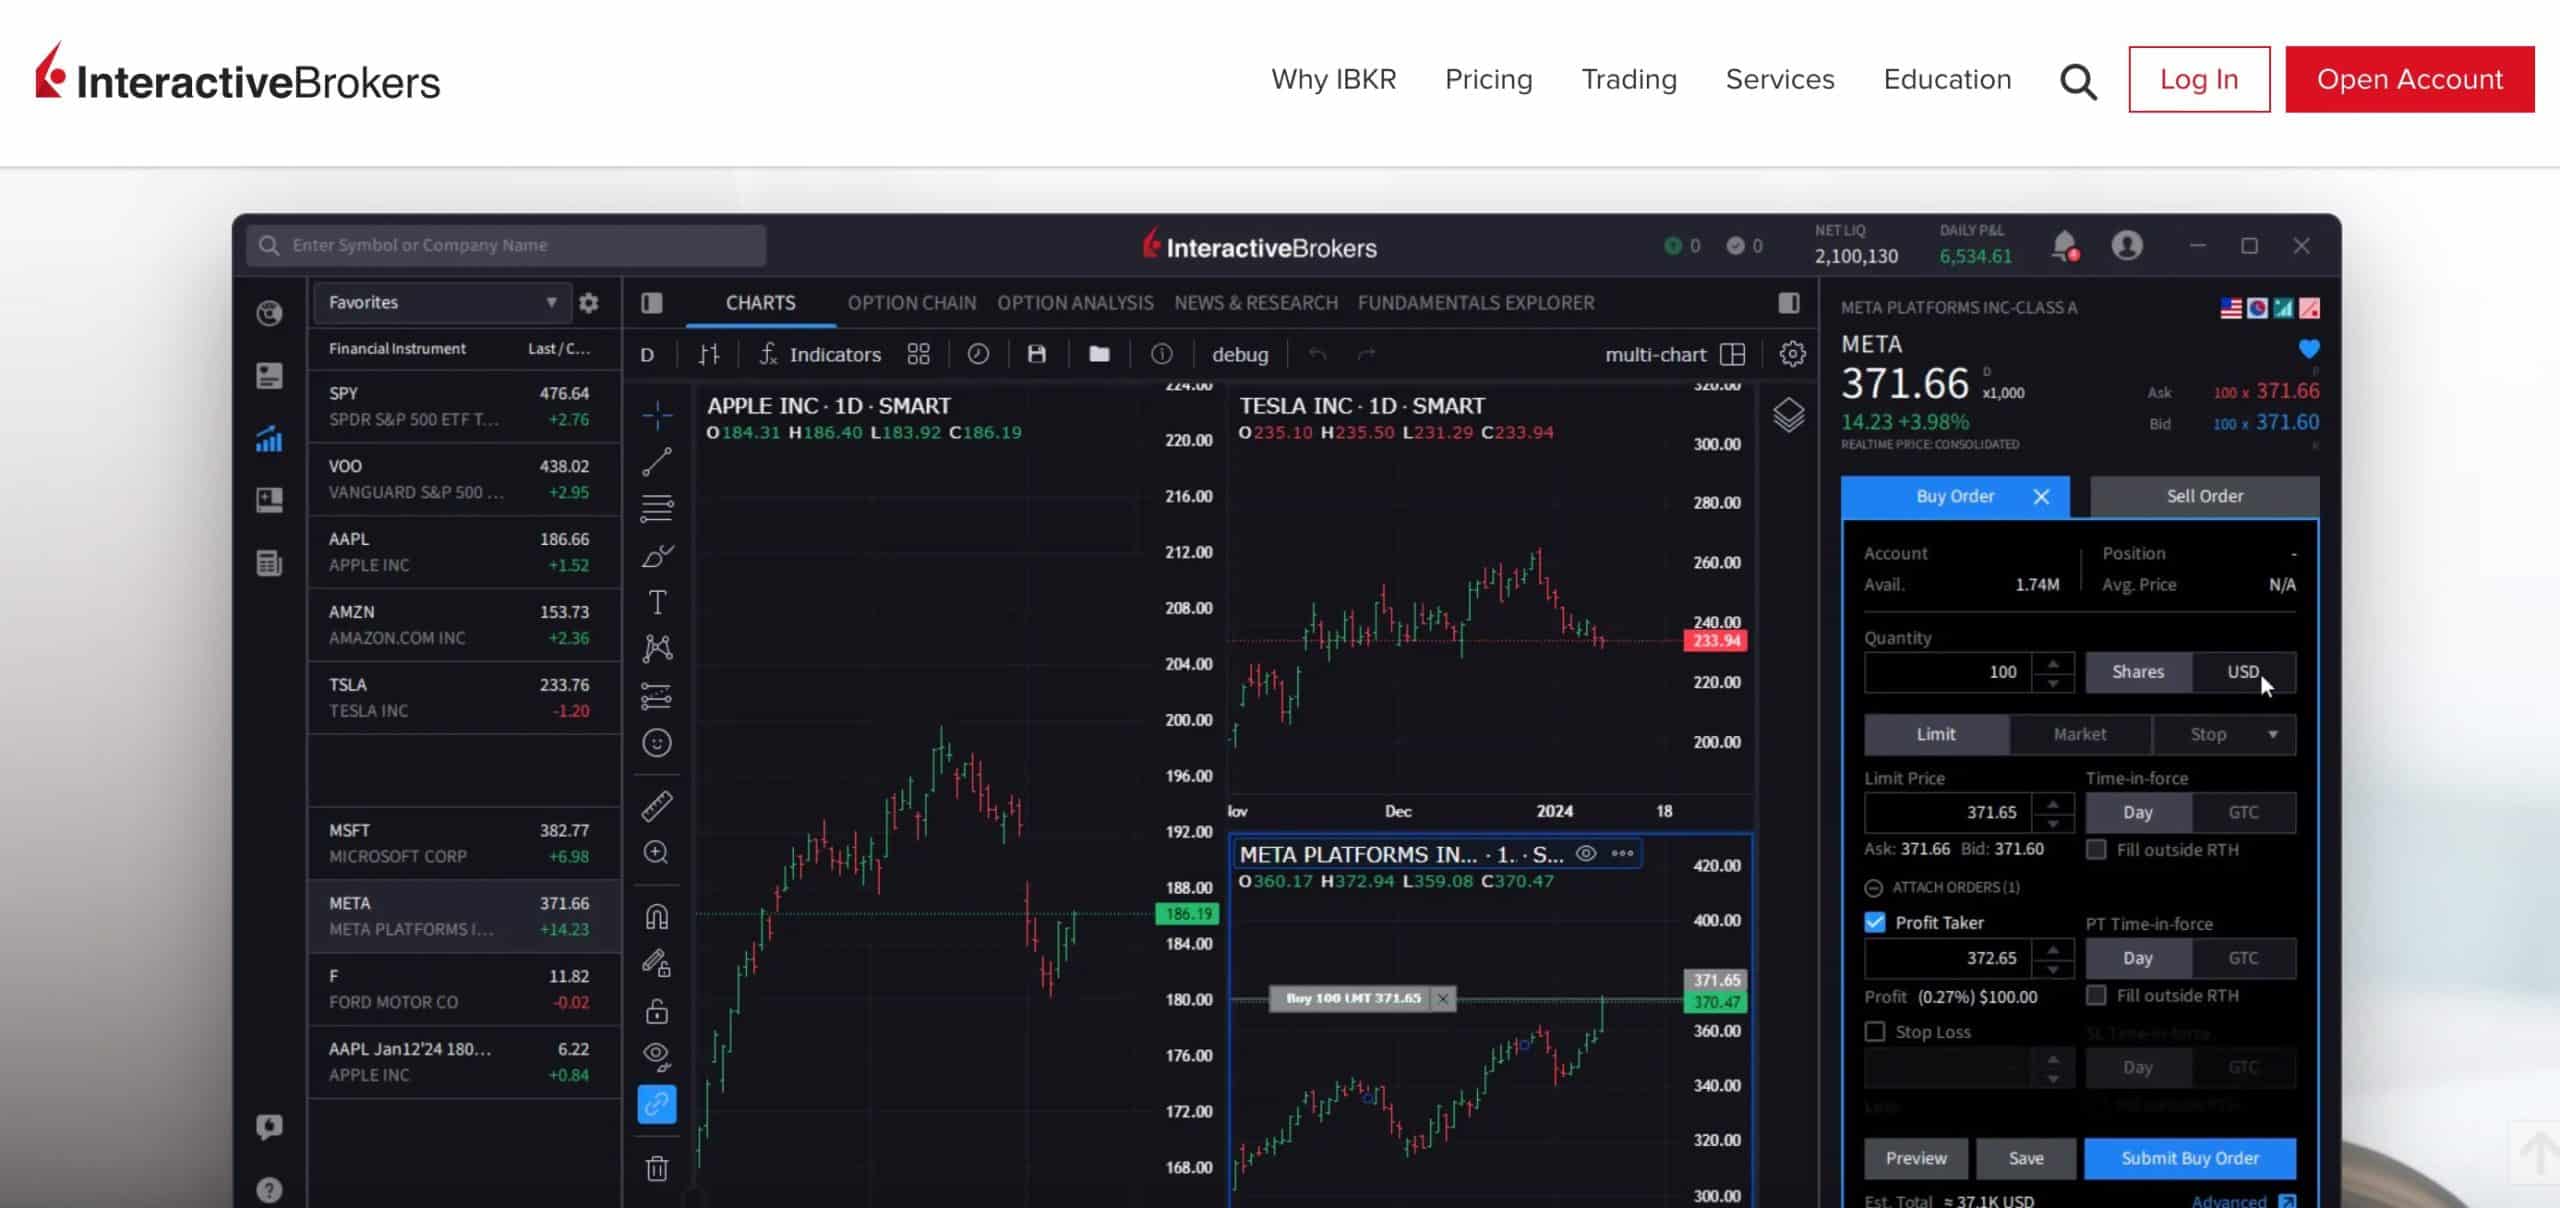Viewport: 2560px width, 1208px height.
Task: Select the crosshair cursor drawing tool
Action: click(x=657, y=413)
